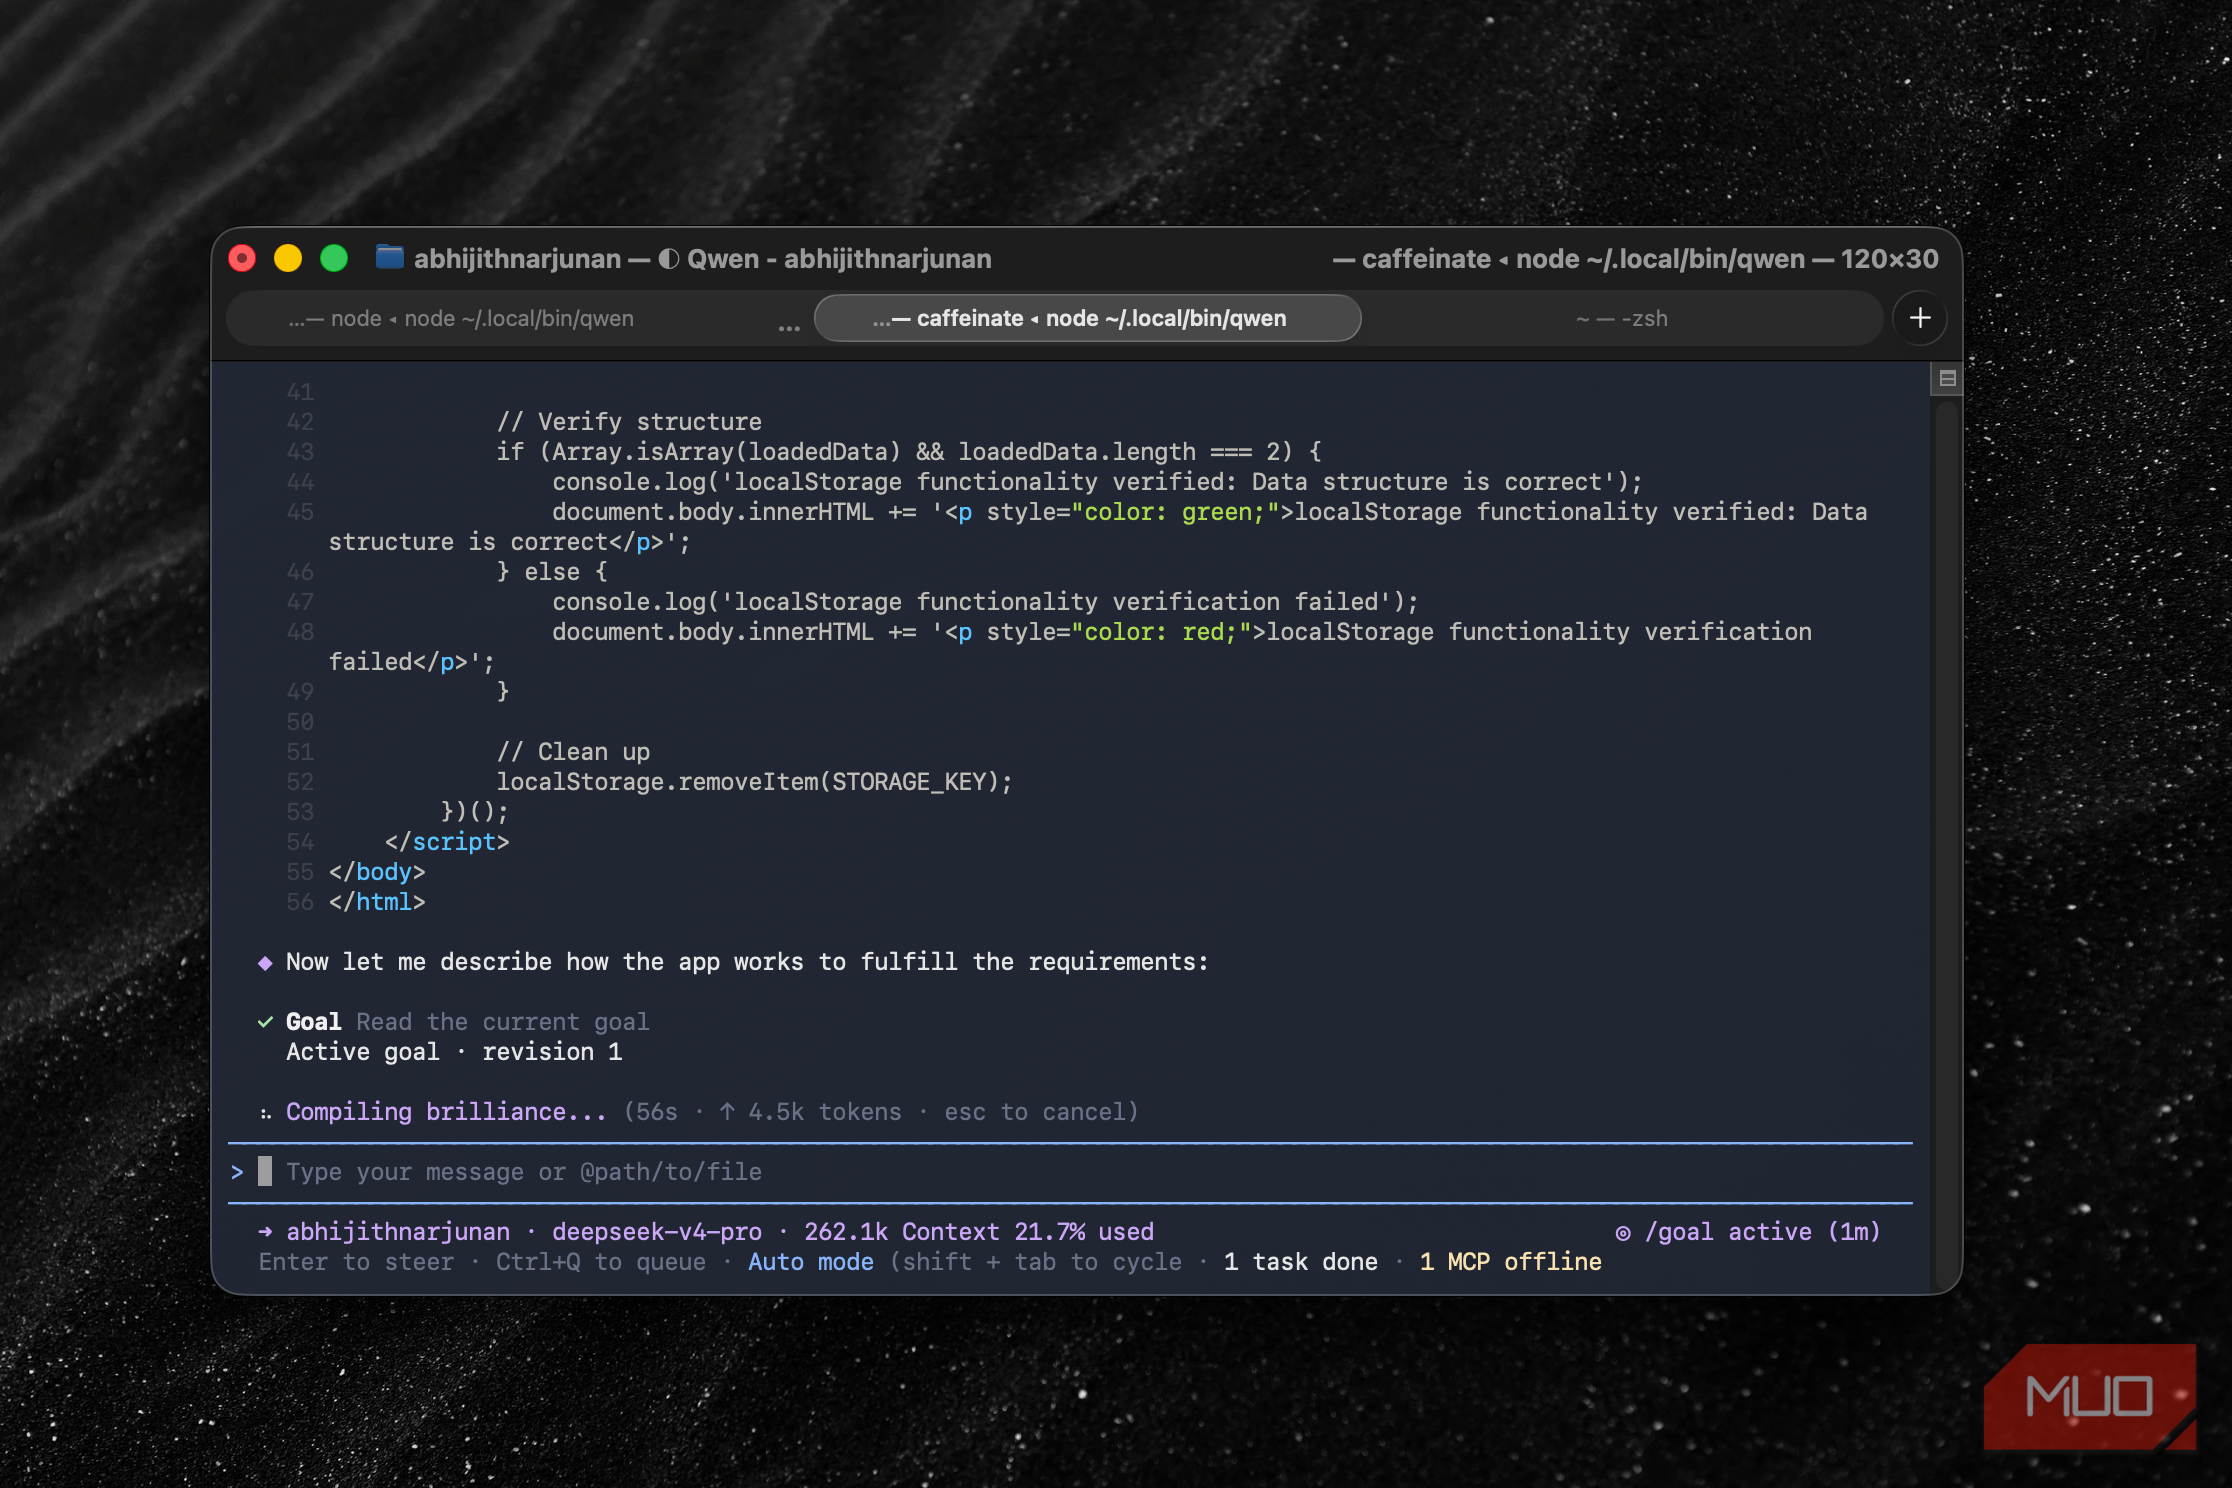
Task: Click the '// Verify structure' comment line
Action: click(x=629, y=422)
